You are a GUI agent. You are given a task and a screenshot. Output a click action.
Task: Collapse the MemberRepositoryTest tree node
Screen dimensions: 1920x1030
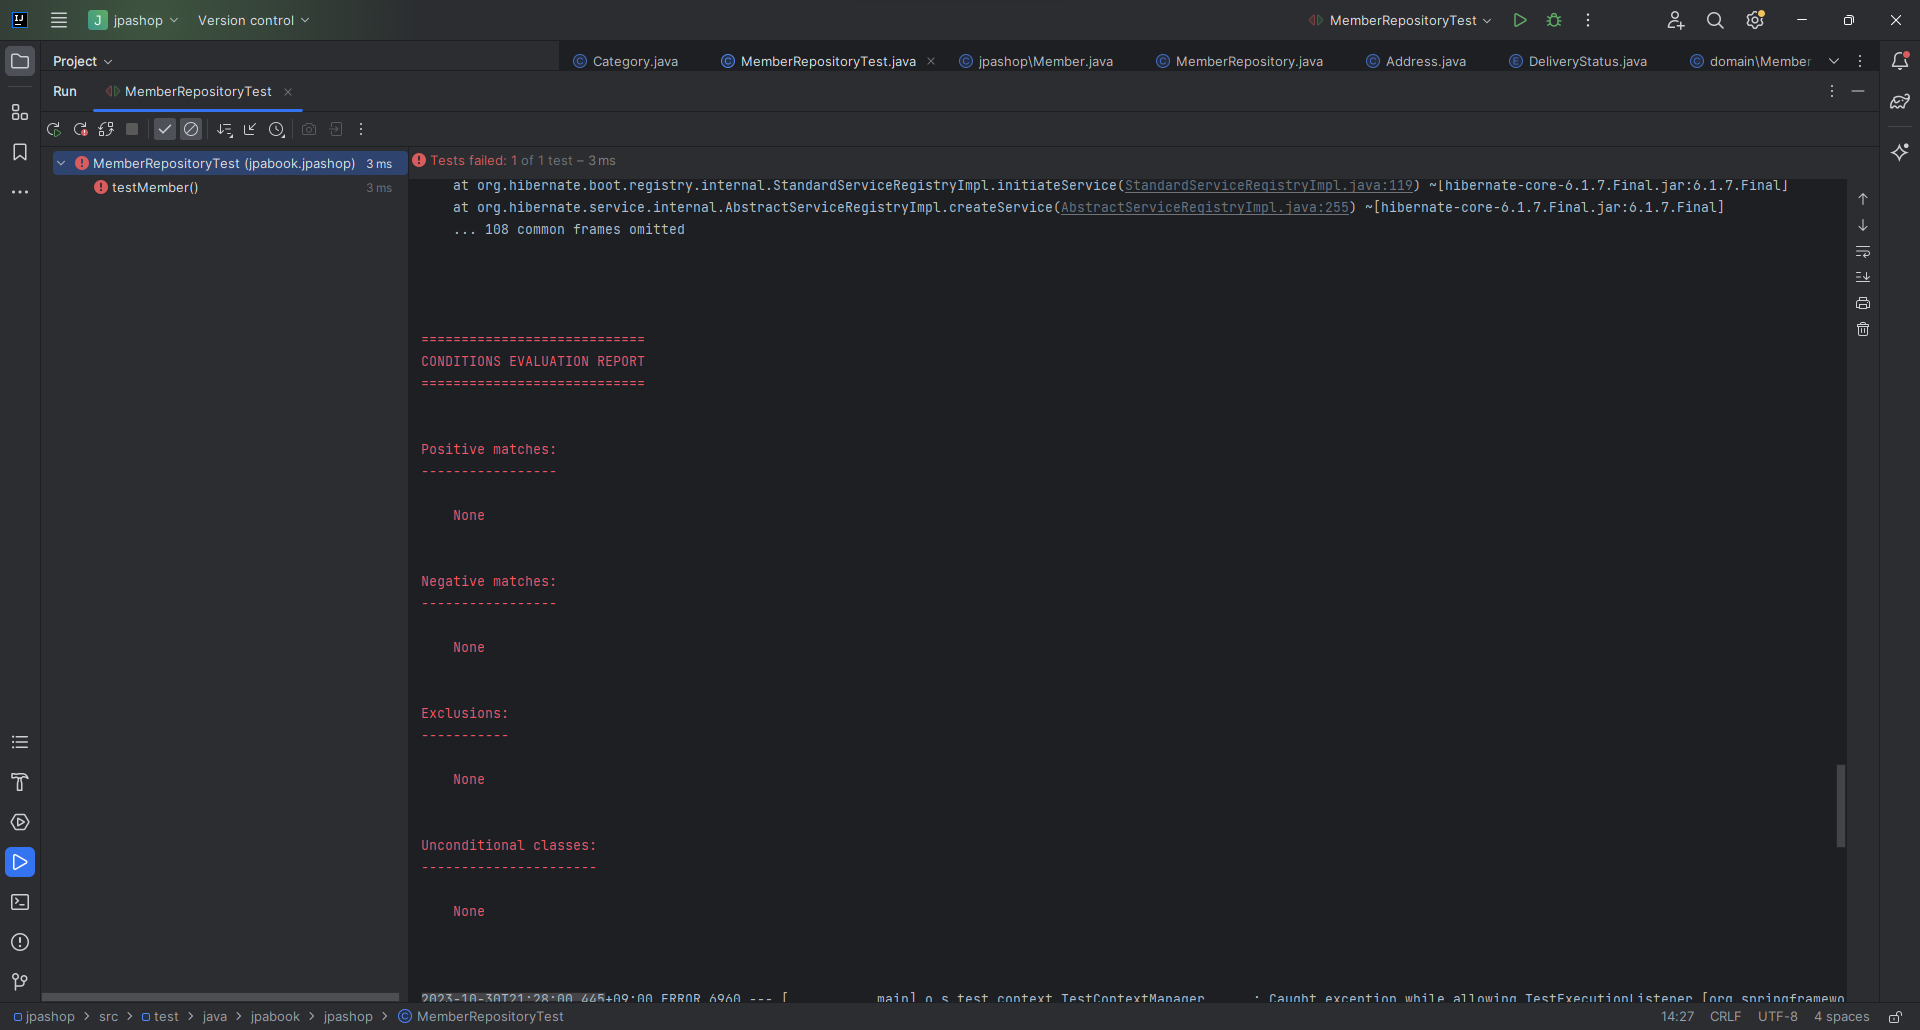tap(61, 163)
